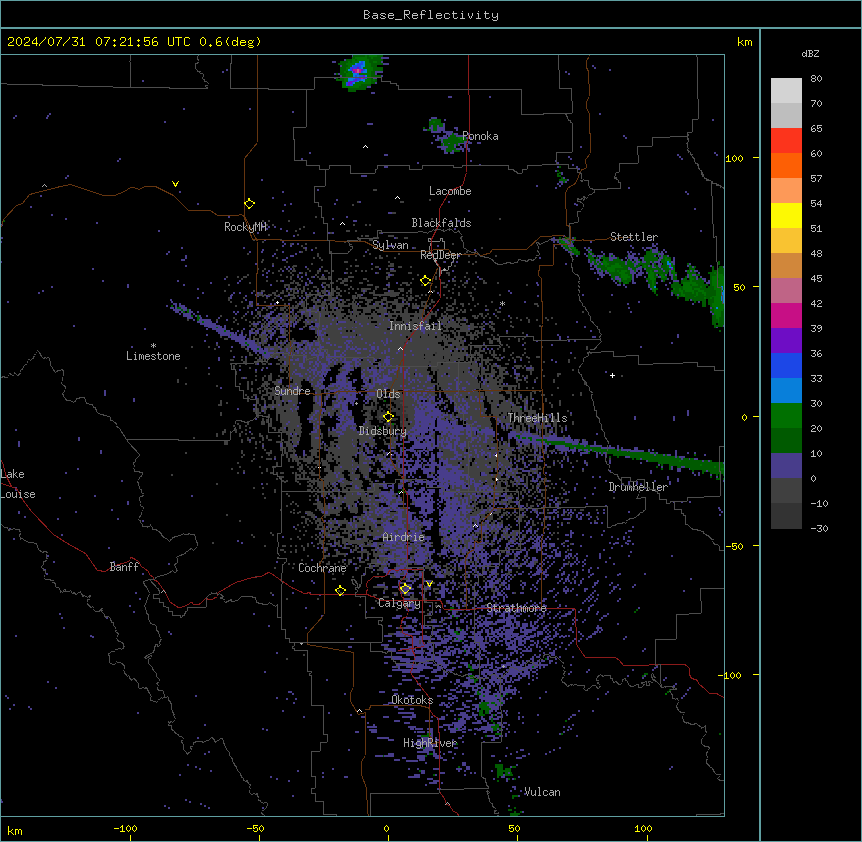Screen dimensions: 862x842
Task: Select the magenta 42-39 dBZ legend color
Action: (x=786, y=315)
